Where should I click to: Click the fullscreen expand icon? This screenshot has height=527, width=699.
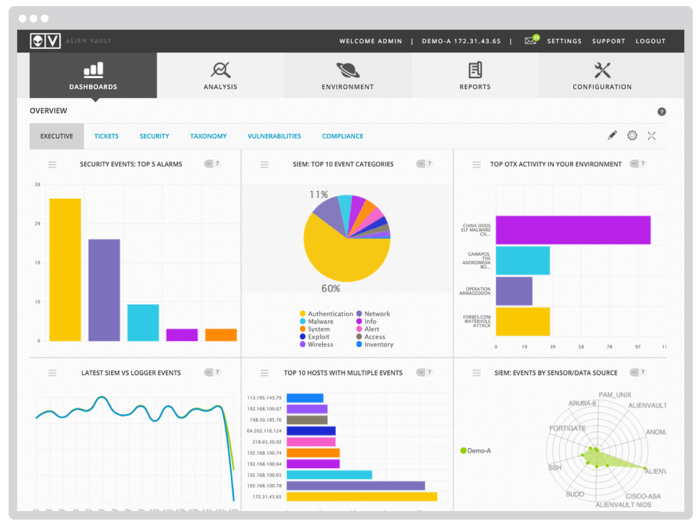[x=652, y=136]
